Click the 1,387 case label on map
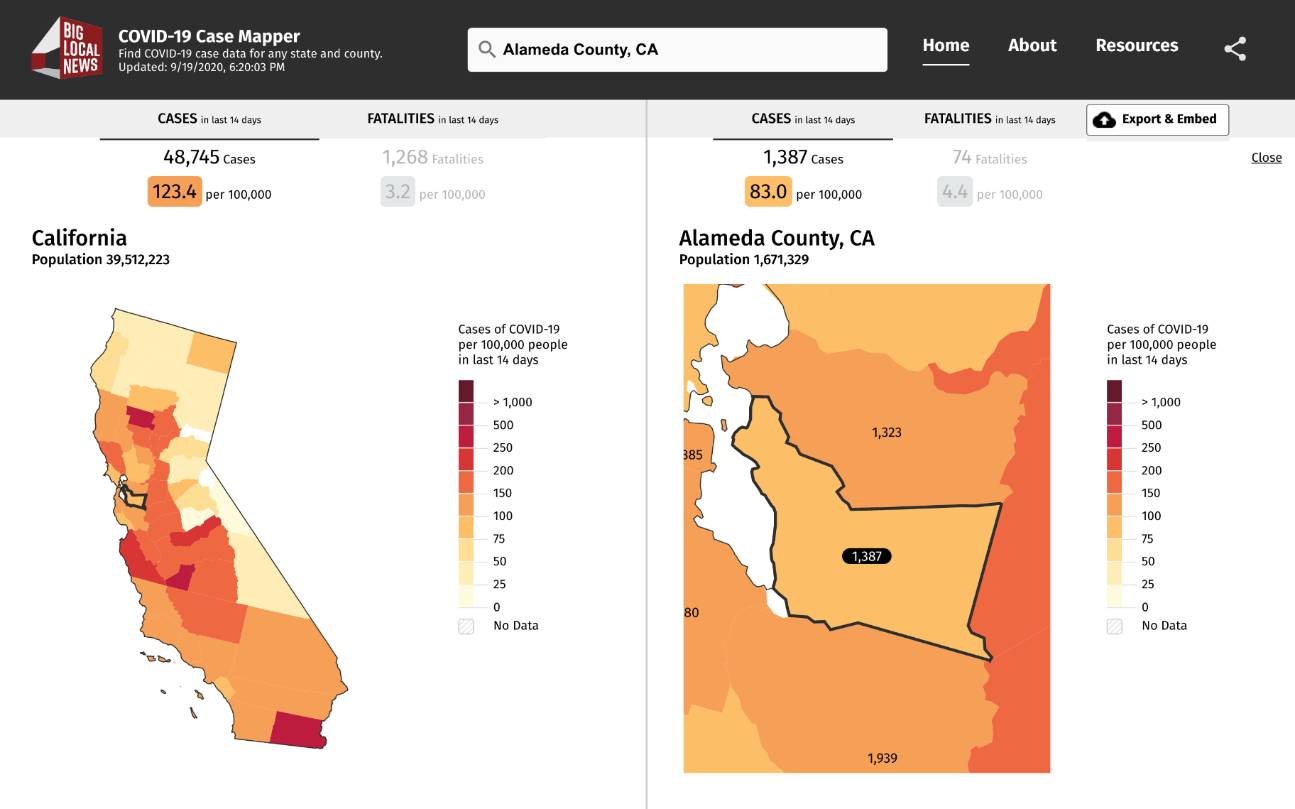This screenshot has height=809, width=1295. click(866, 556)
